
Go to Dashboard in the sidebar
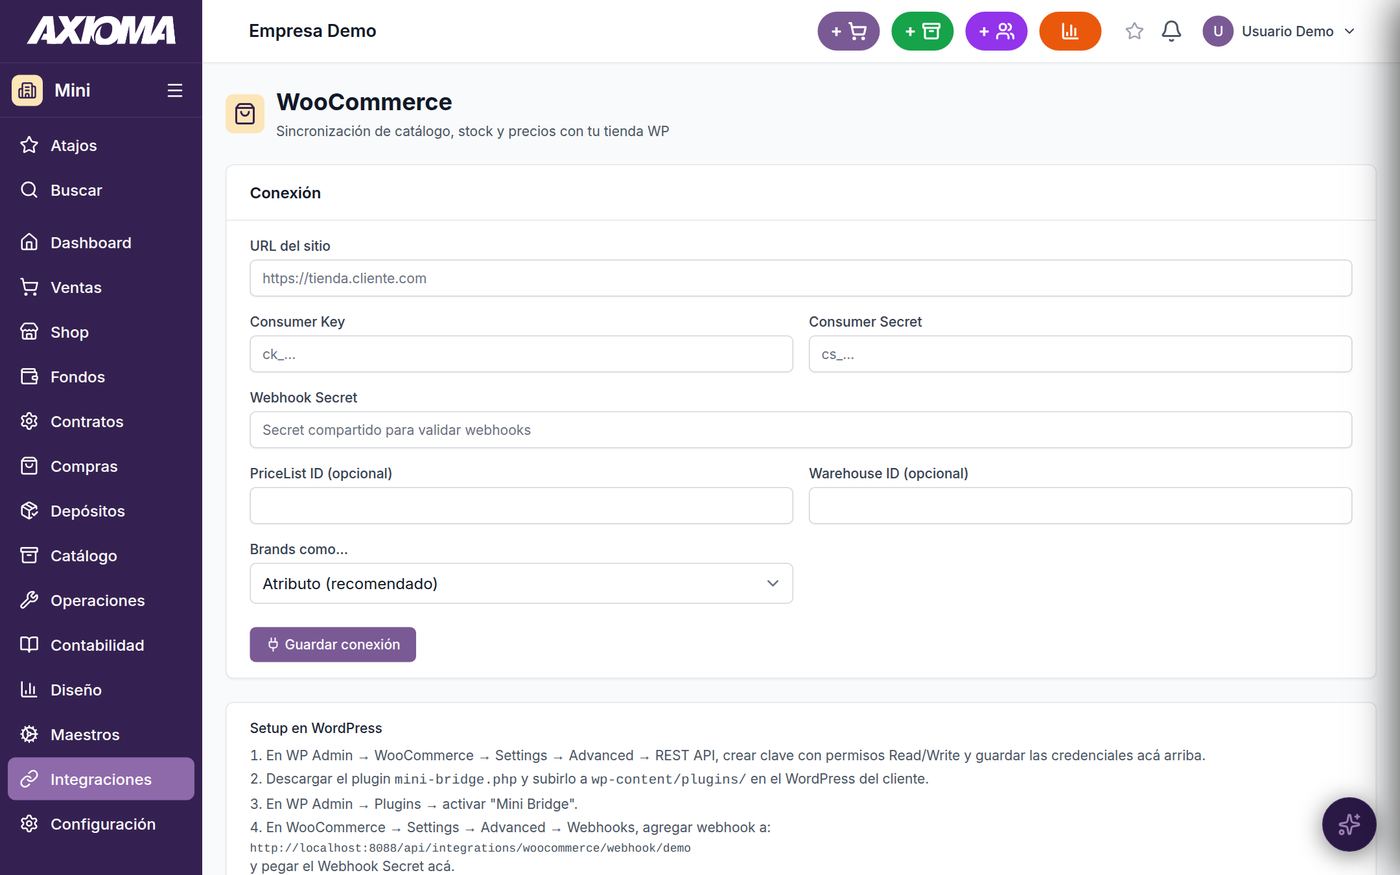pyautogui.click(x=101, y=242)
